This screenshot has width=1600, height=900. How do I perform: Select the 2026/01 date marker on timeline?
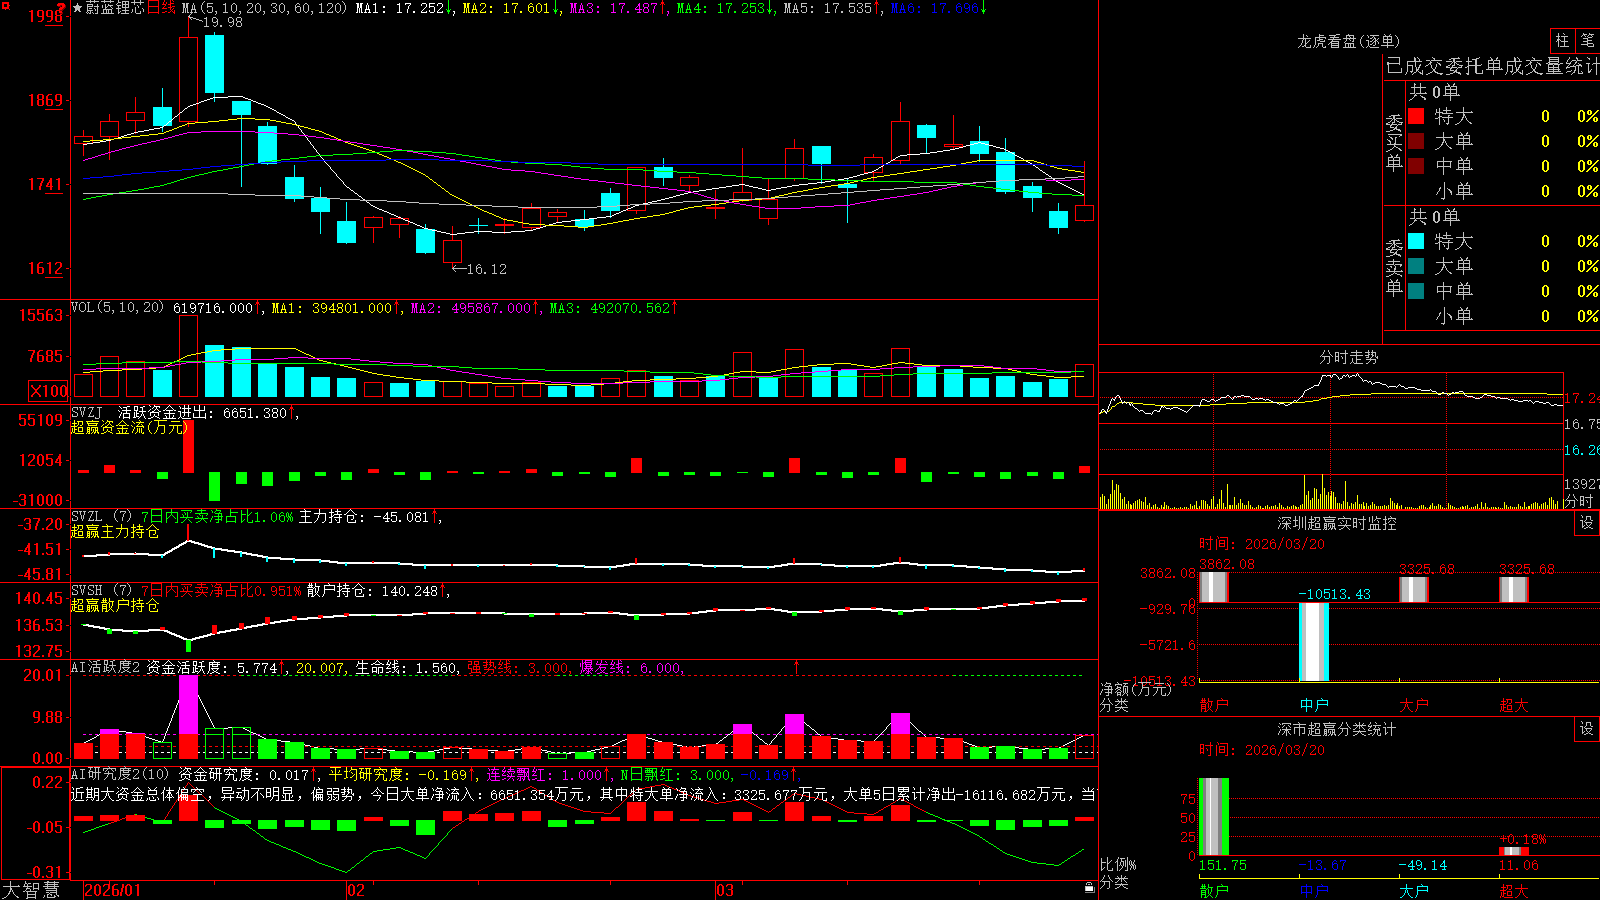(113, 890)
